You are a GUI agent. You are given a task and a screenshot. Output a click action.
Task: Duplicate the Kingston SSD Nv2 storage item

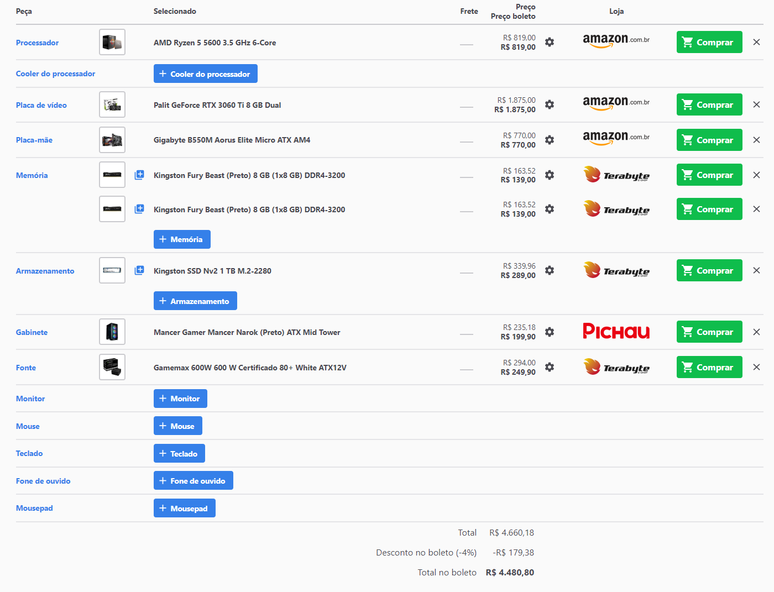click(139, 270)
